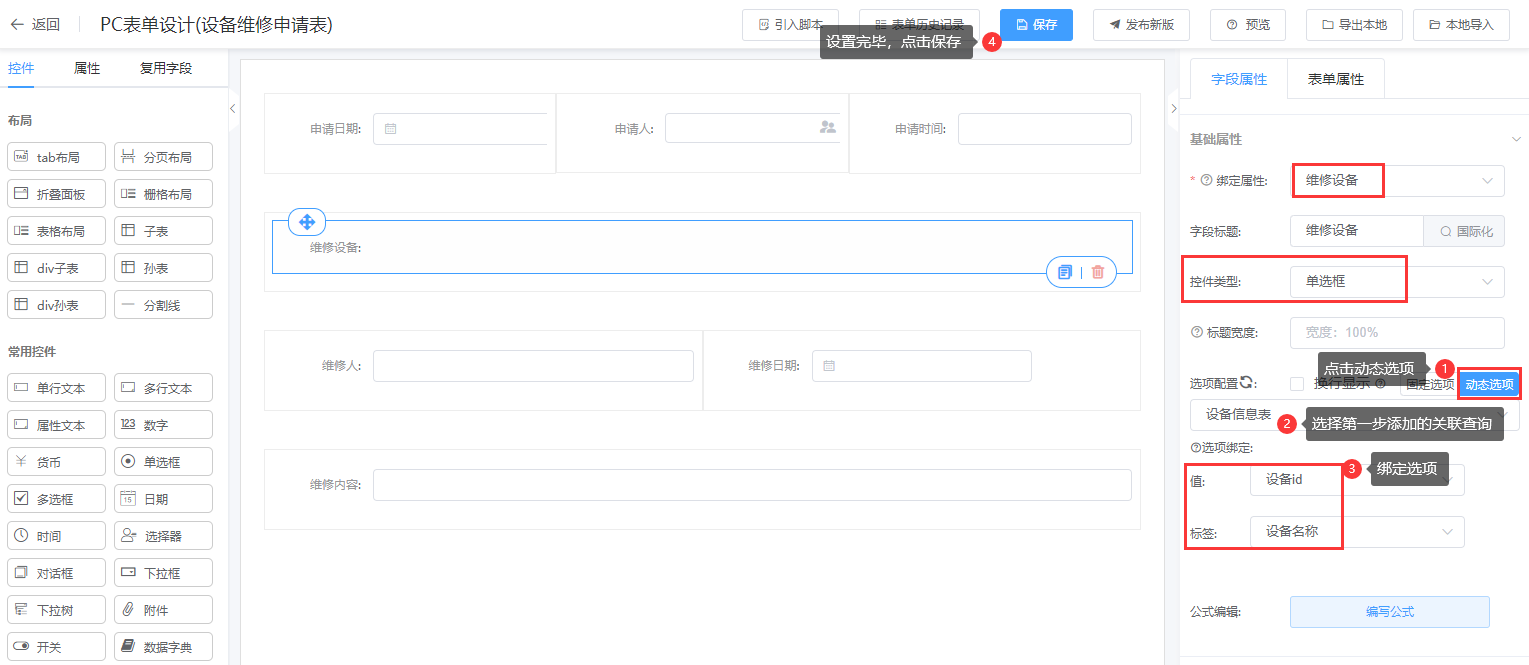
Task: Open the 字段属性 tab
Action: click(1239, 79)
